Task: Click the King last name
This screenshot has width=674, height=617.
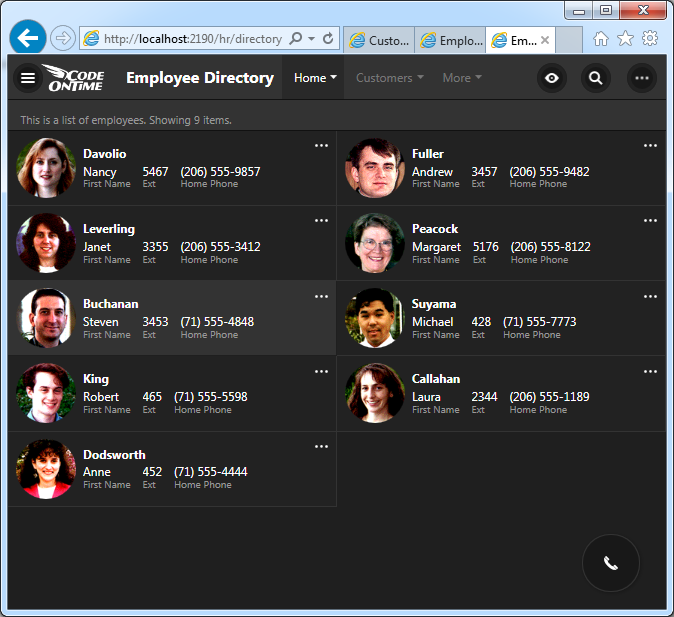Action: pyautogui.click(x=96, y=379)
